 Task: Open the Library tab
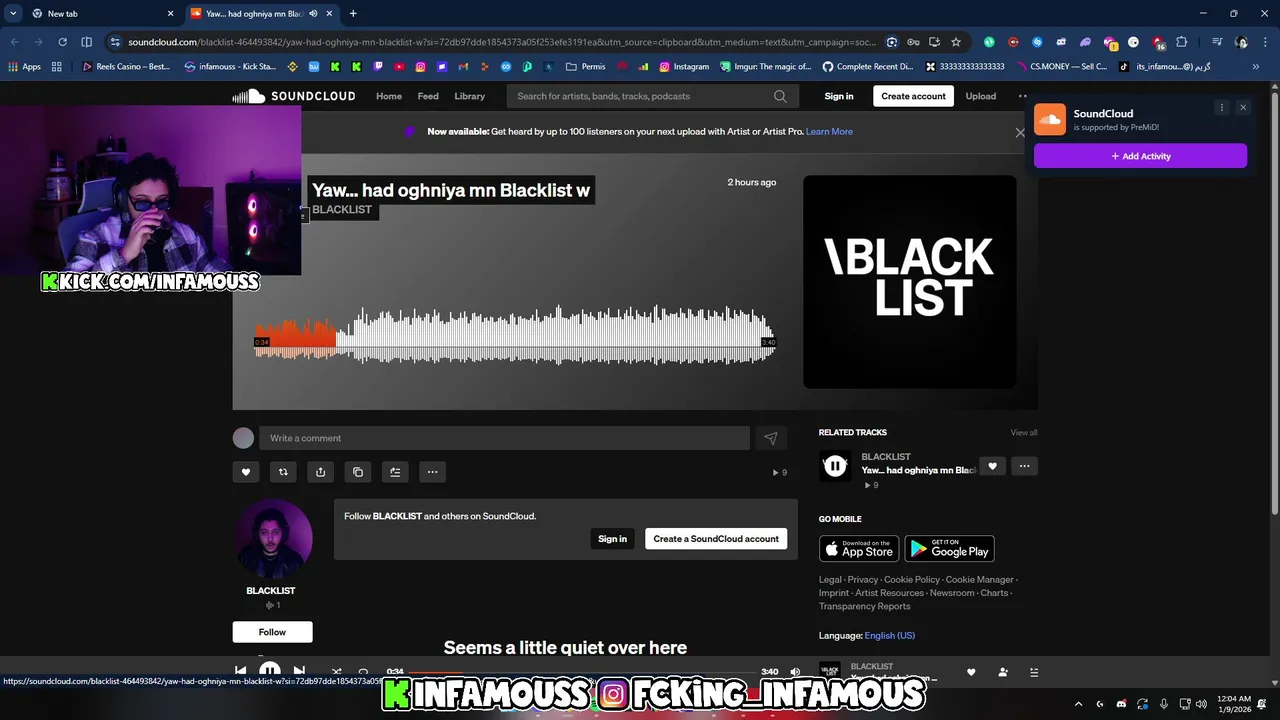pos(469,96)
